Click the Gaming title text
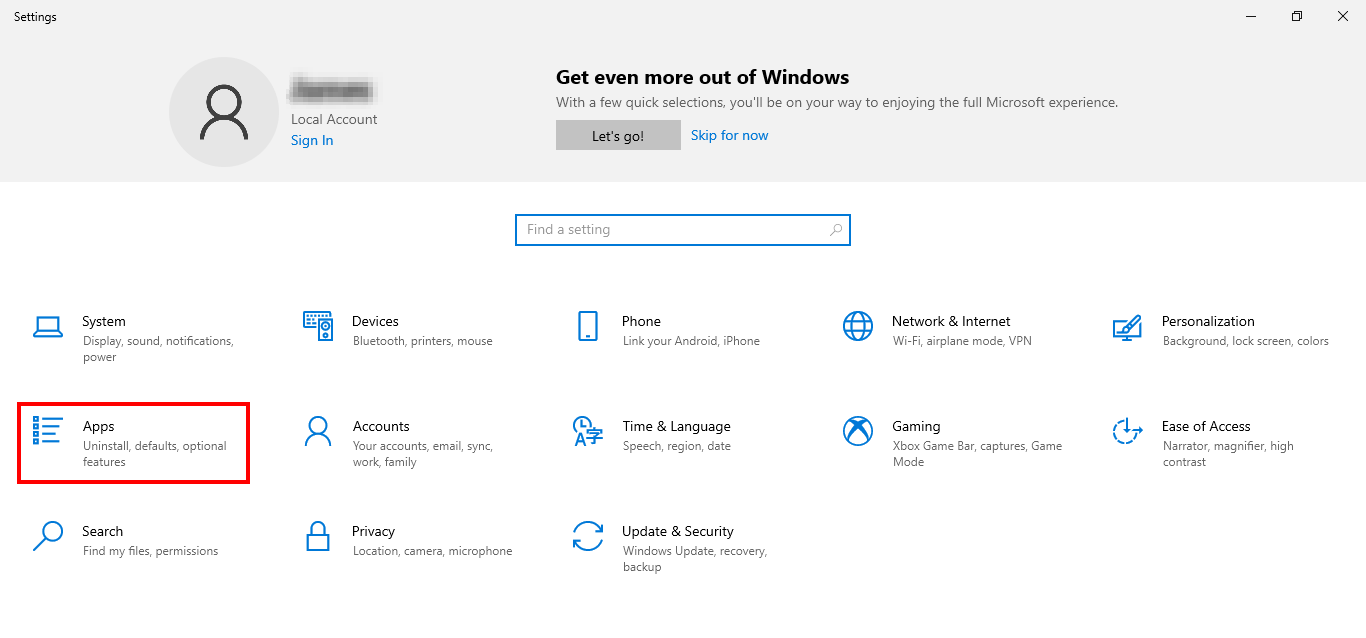1366x638 pixels. 916,426
